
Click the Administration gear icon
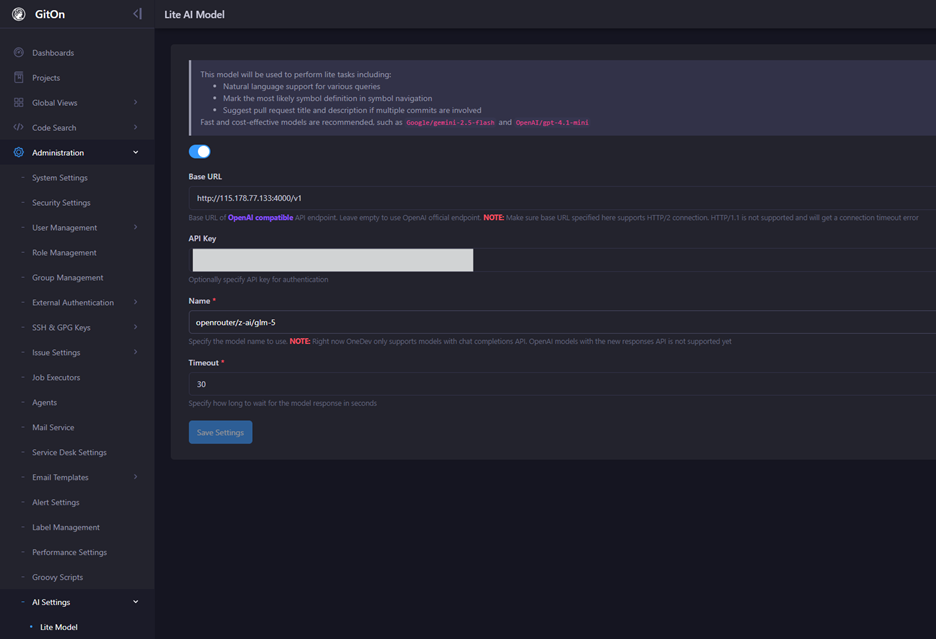point(18,152)
